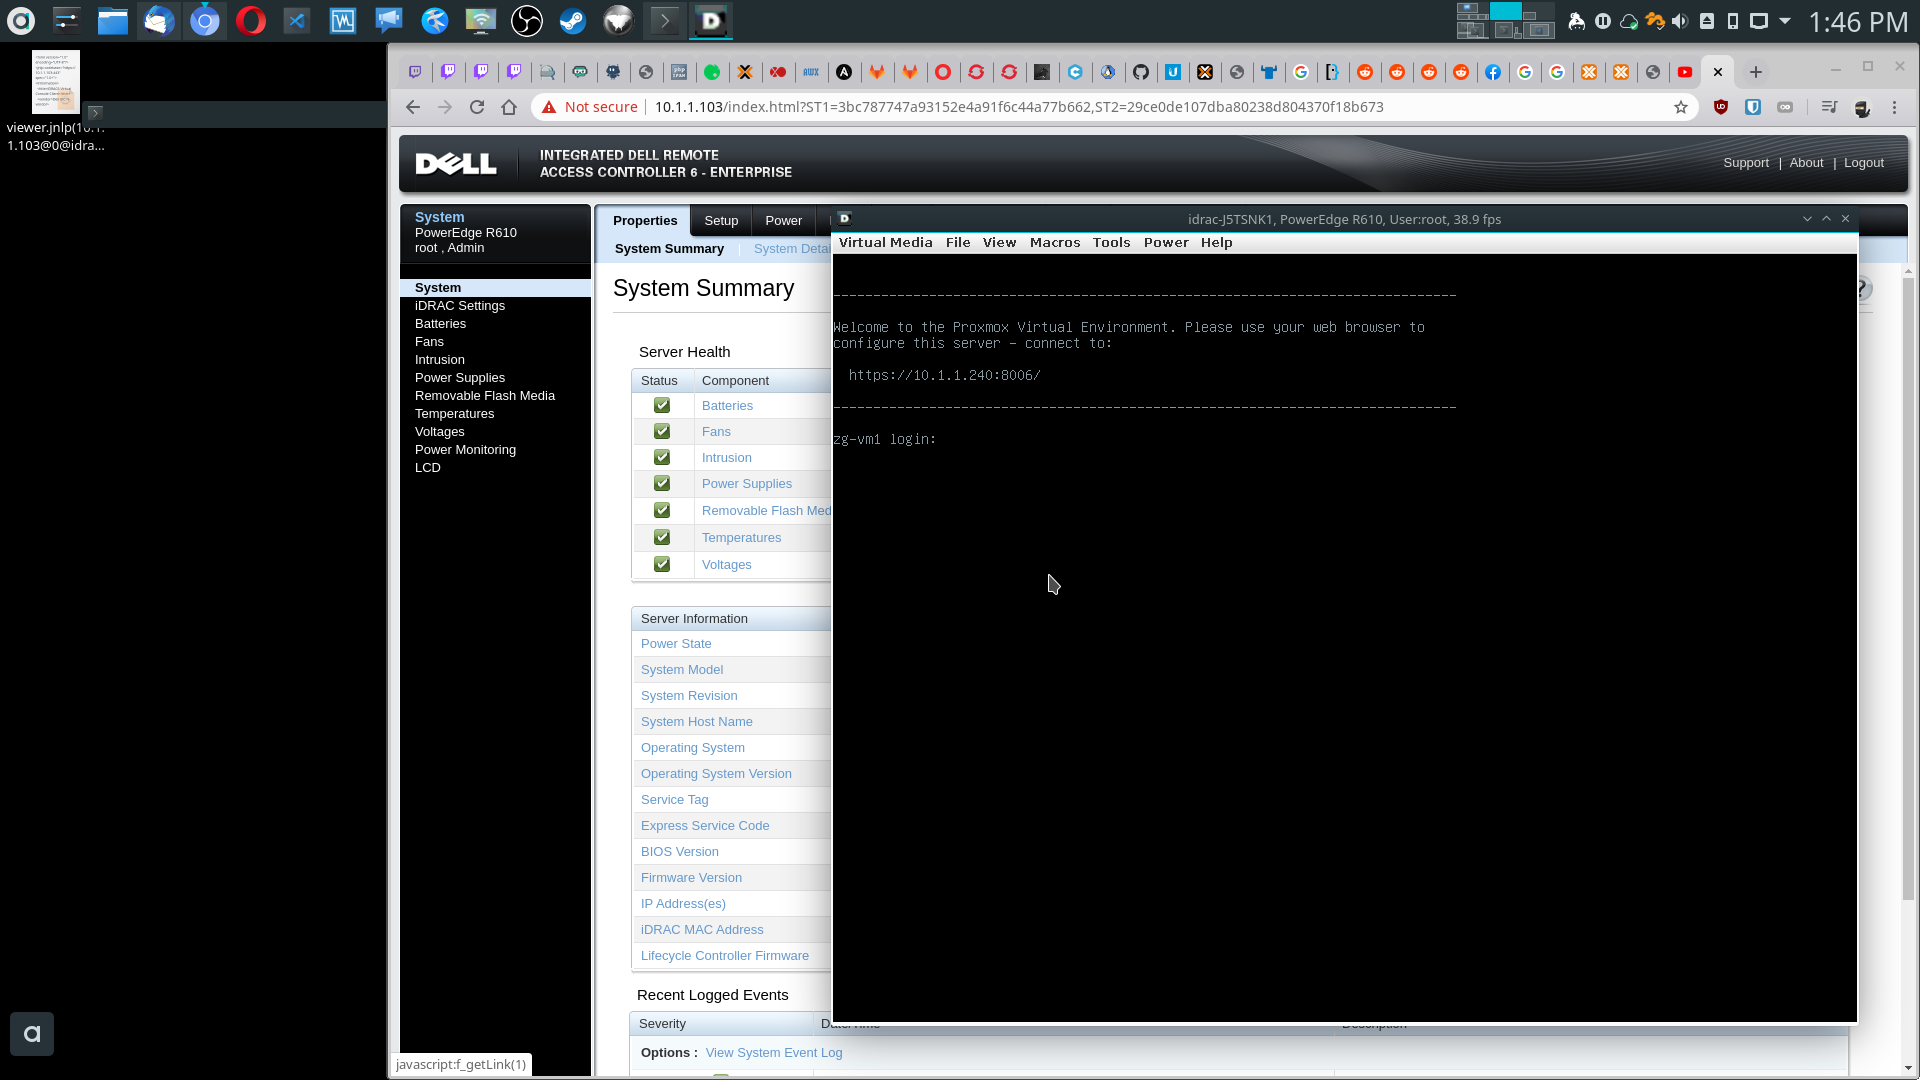The image size is (1920, 1080).
Task: Open OBS Studio from the taskbar
Action: 527,20
